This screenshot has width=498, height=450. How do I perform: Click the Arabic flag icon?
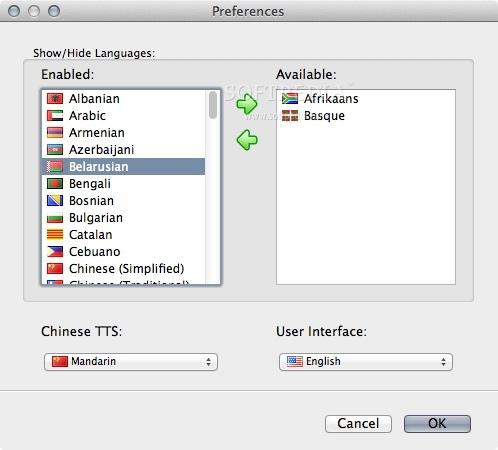pyautogui.click(x=55, y=115)
